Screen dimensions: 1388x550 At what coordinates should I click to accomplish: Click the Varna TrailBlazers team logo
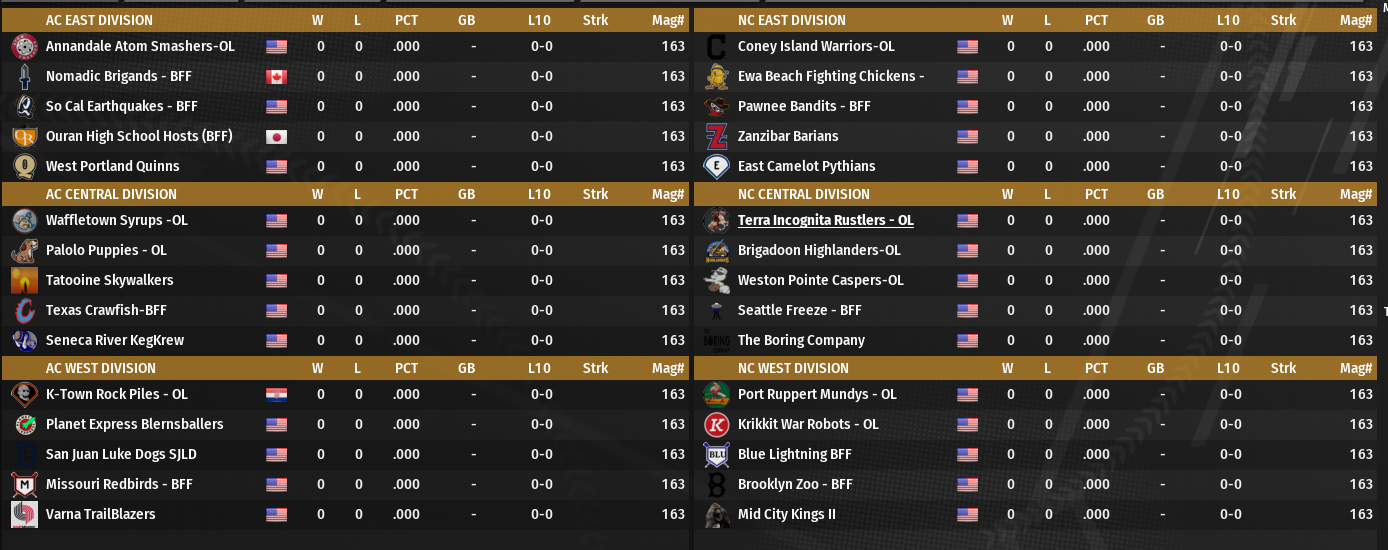(x=24, y=514)
